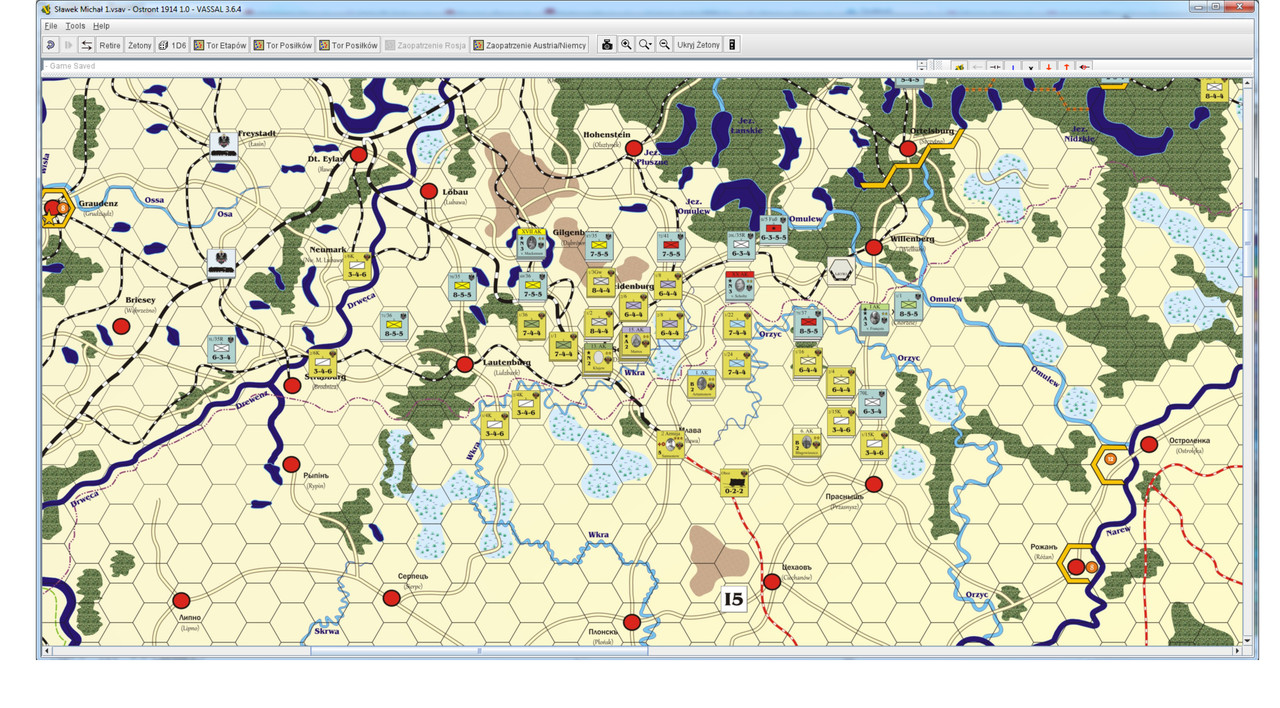Click the red up arrow icon
The image size is (1280, 708).
point(1066,67)
